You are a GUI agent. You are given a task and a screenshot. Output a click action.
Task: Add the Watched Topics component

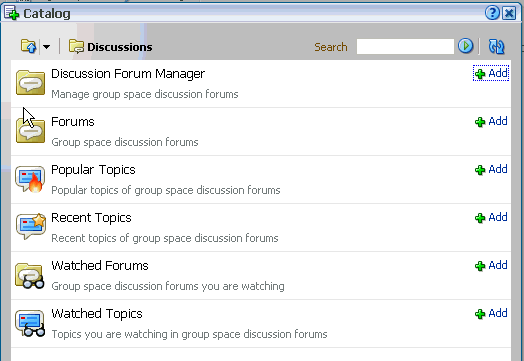point(491,314)
